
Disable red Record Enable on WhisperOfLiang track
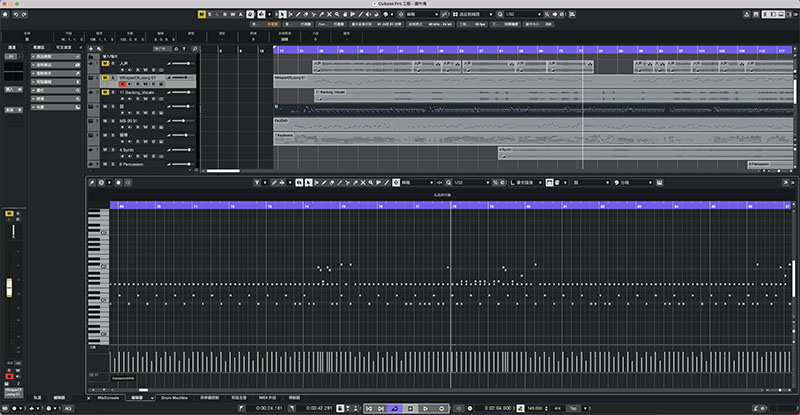pos(122,84)
